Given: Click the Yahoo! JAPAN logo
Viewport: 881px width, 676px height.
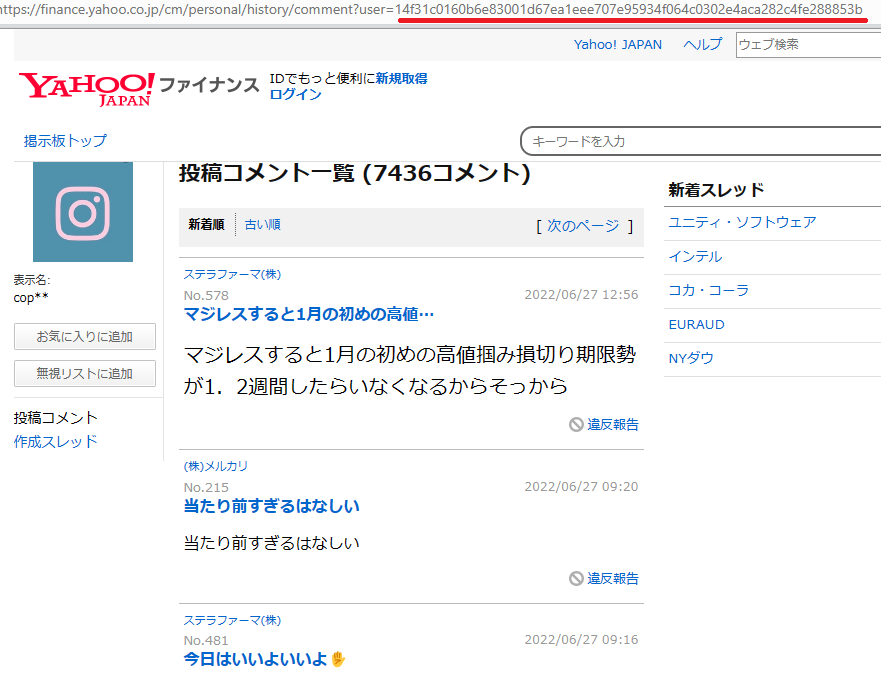Looking at the screenshot, I should tap(86, 88).
